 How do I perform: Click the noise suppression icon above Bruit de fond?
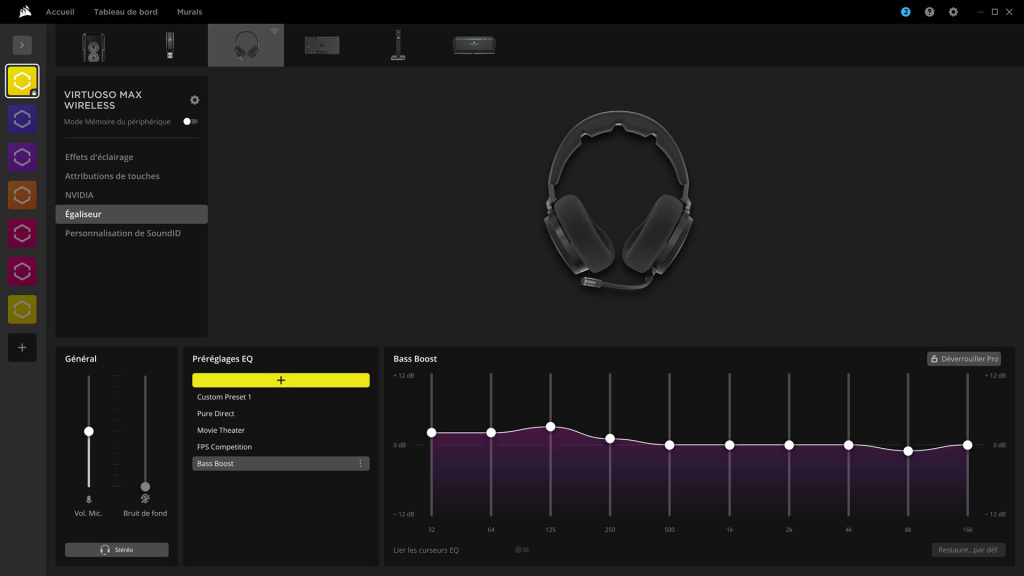pyautogui.click(x=145, y=499)
